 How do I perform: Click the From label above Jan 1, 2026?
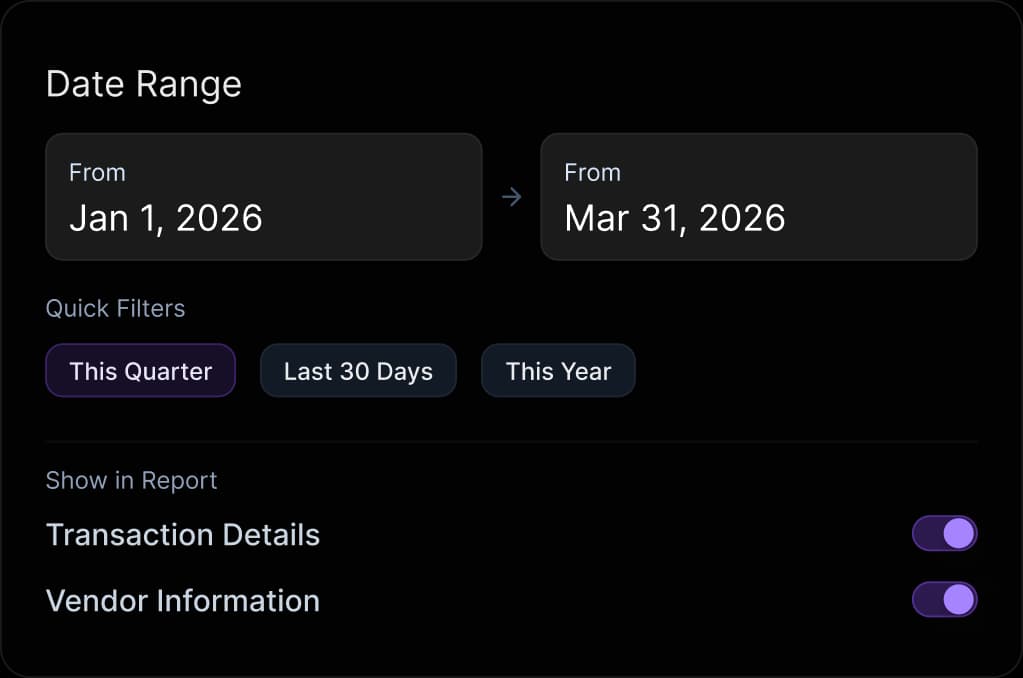pyautogui.click(x=97, y=173)
